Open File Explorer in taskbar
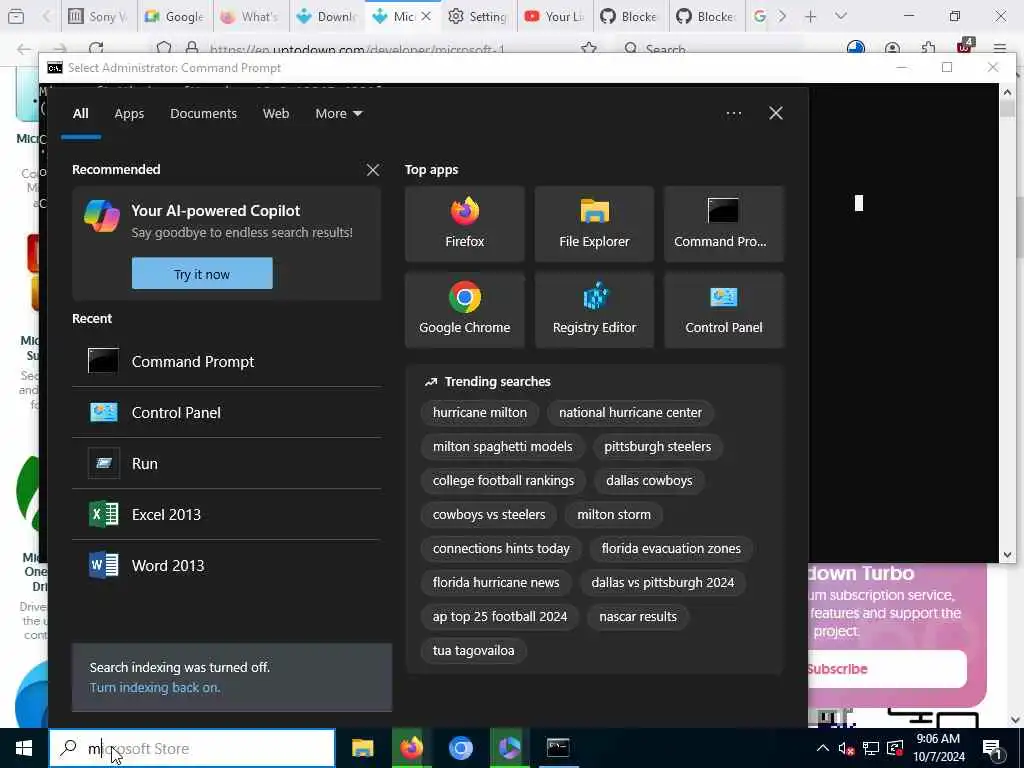 [362, 748]
